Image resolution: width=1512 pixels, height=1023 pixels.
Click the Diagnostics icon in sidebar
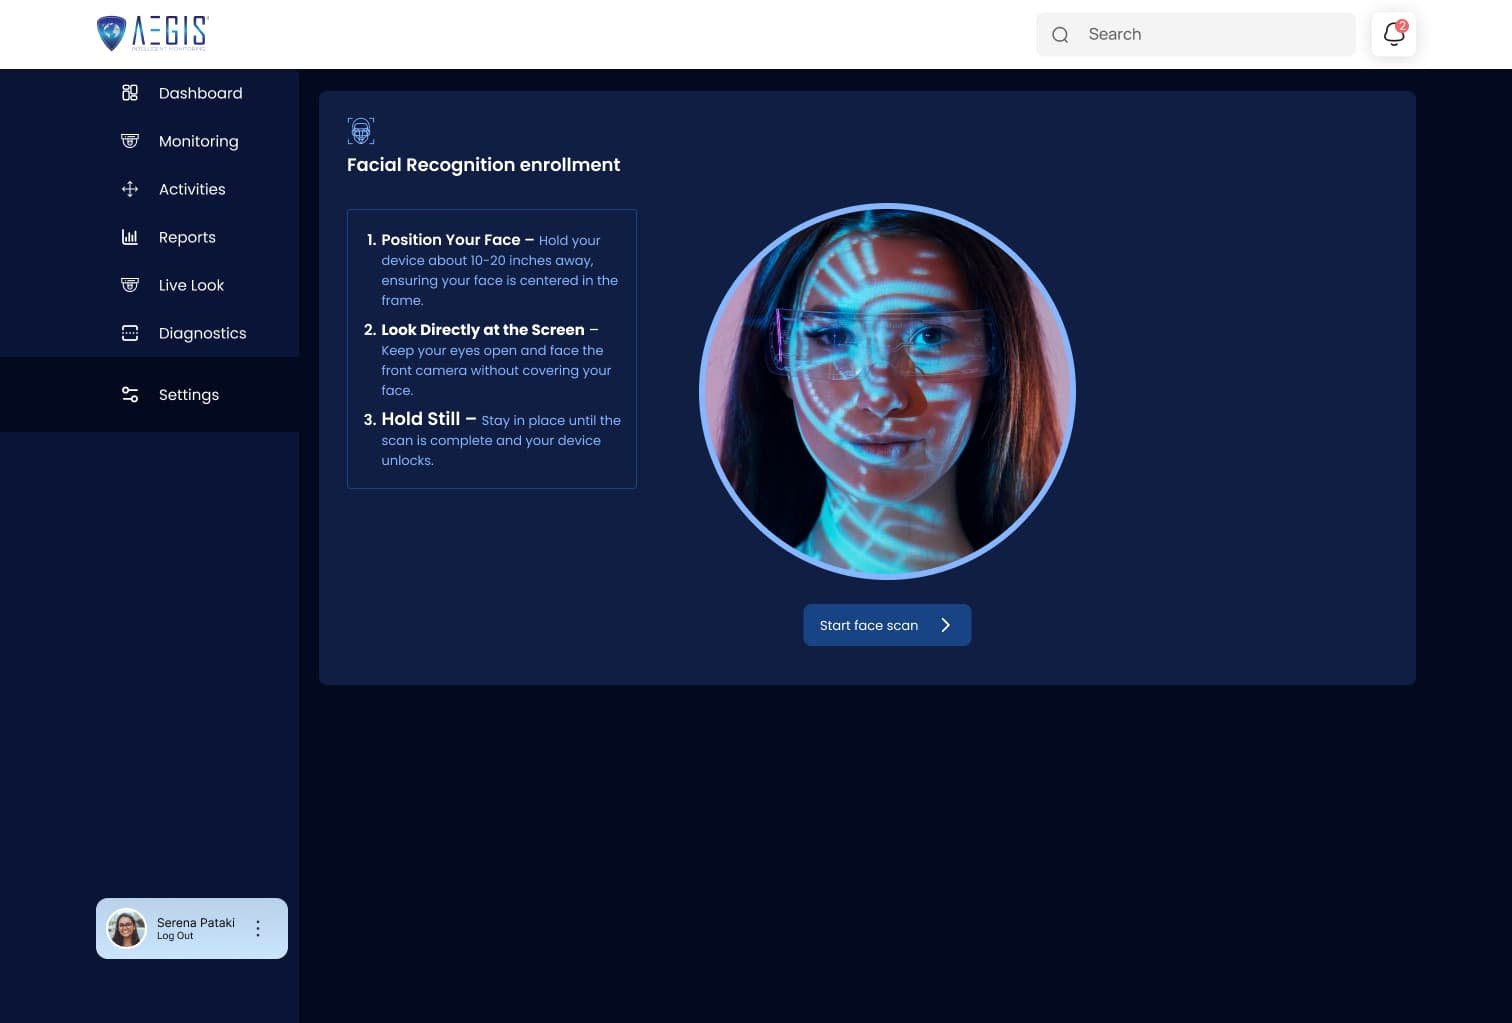130,333
